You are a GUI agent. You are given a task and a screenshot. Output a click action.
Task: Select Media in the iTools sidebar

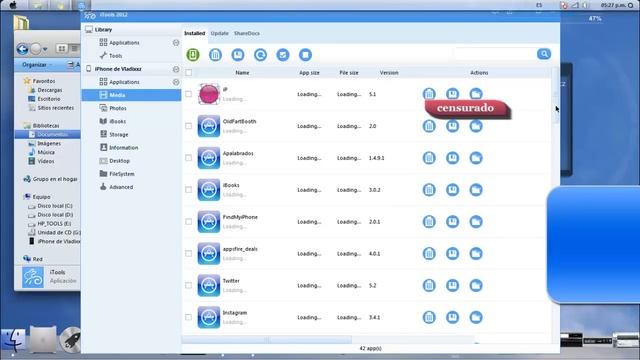click(x=131, y=95)
